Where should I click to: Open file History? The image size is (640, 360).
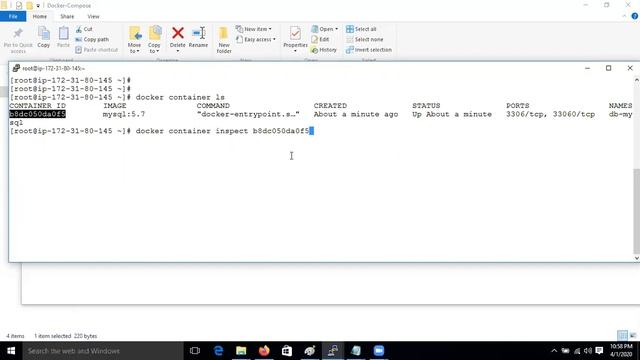coord(324,50)
